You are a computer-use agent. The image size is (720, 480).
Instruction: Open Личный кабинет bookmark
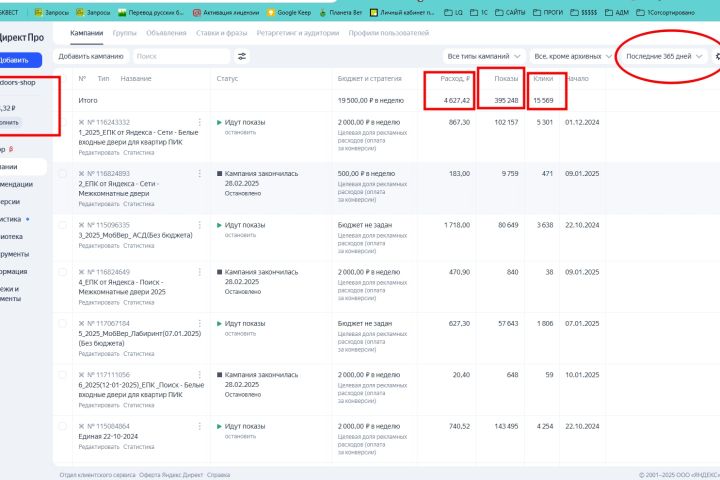click(402, 12)
